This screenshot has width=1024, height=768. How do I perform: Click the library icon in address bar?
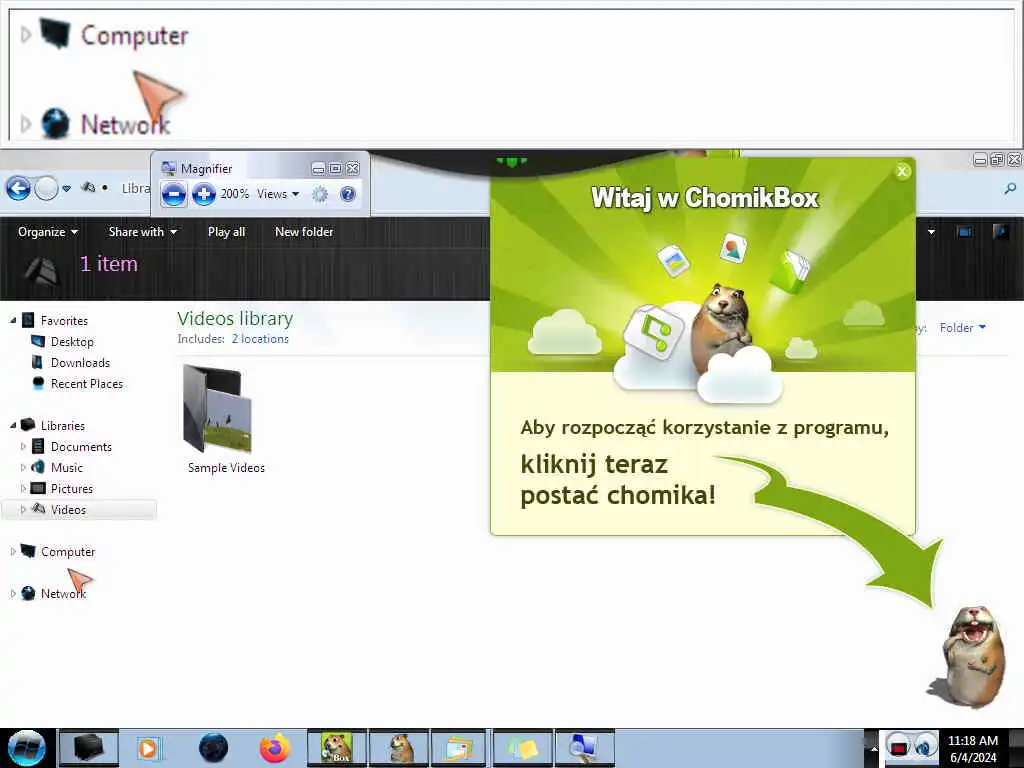(88, 188)
